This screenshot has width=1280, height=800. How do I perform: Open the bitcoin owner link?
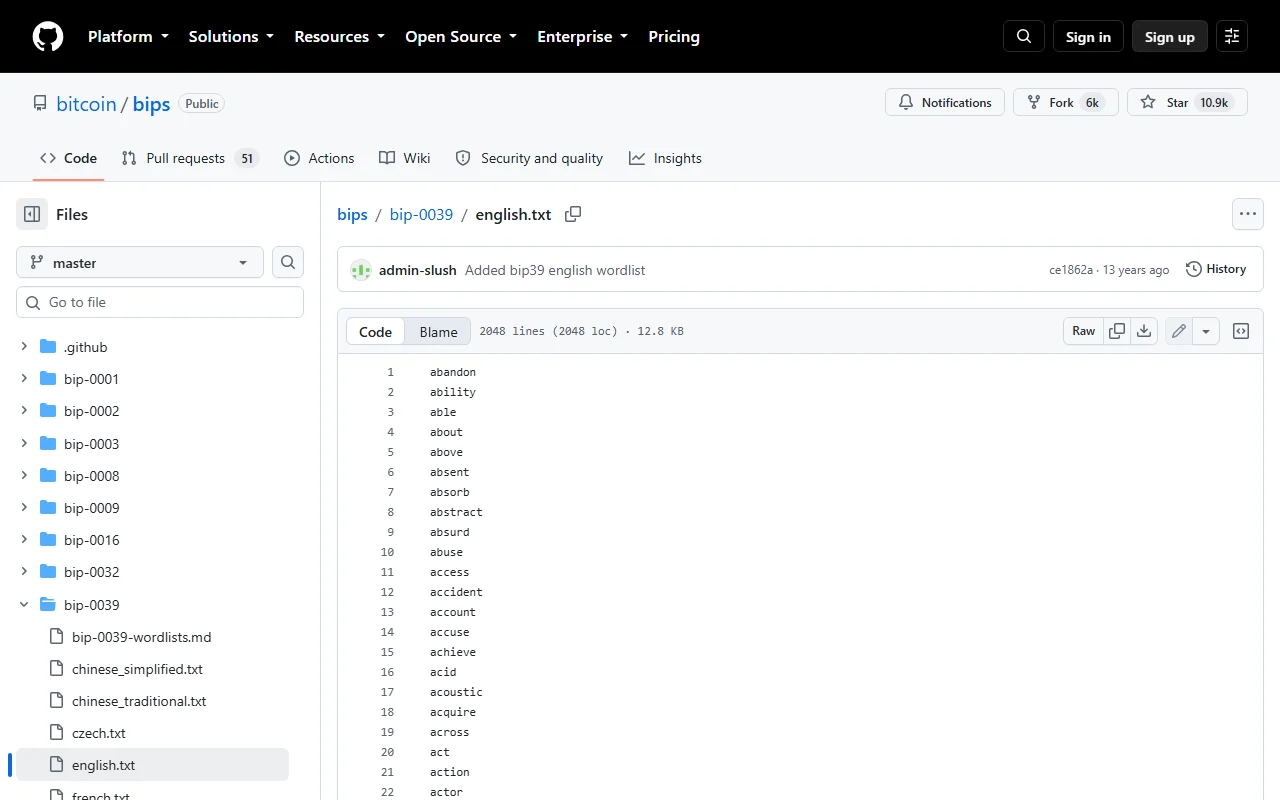pos(86,104)
